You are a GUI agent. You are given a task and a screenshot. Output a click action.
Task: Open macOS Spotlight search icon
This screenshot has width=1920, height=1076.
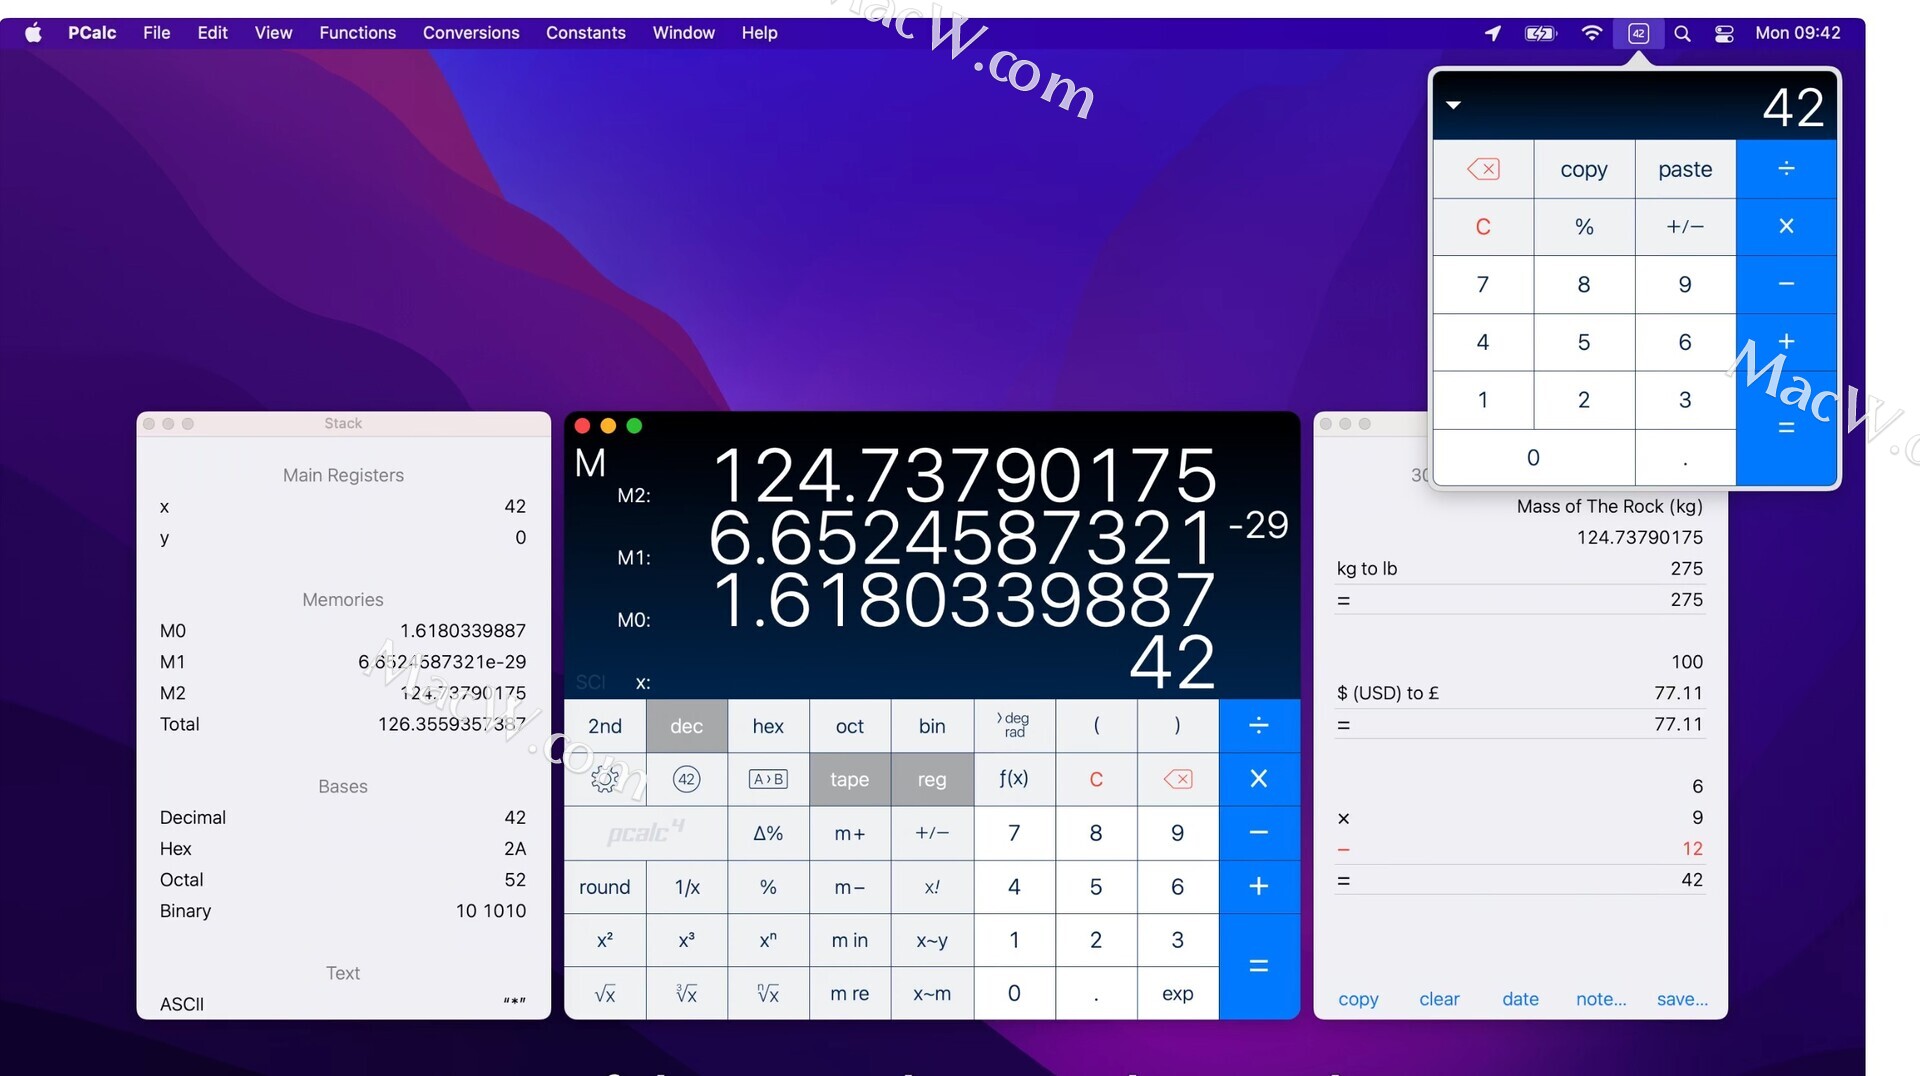[x=1682, y=33]
